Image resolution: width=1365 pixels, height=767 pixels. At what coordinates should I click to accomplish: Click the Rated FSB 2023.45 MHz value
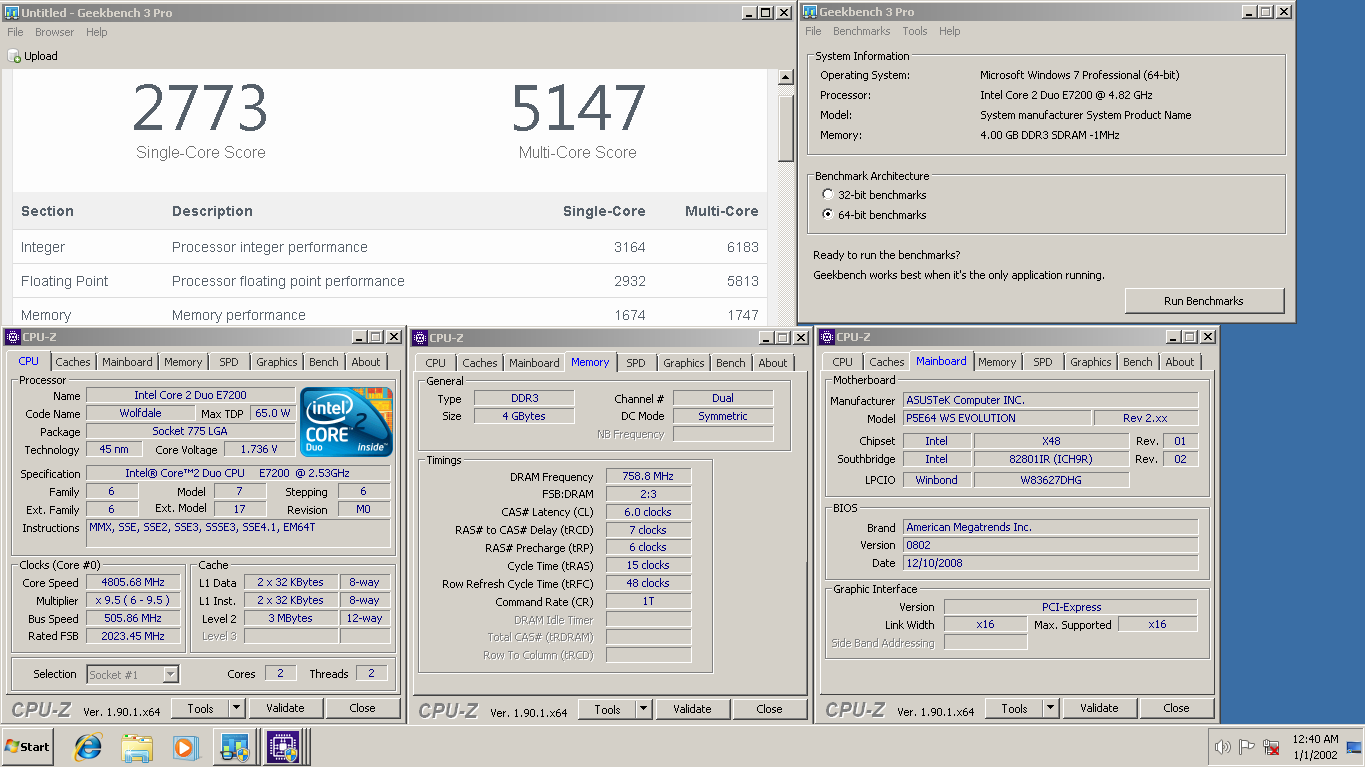click(x=133, y=636)
